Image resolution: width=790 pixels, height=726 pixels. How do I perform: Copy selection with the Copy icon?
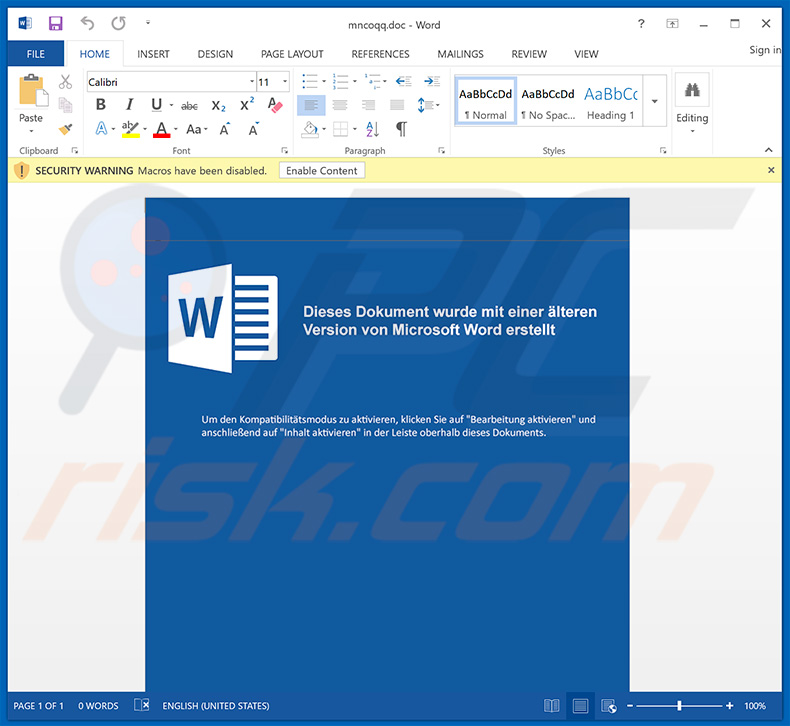pos(65,105)
